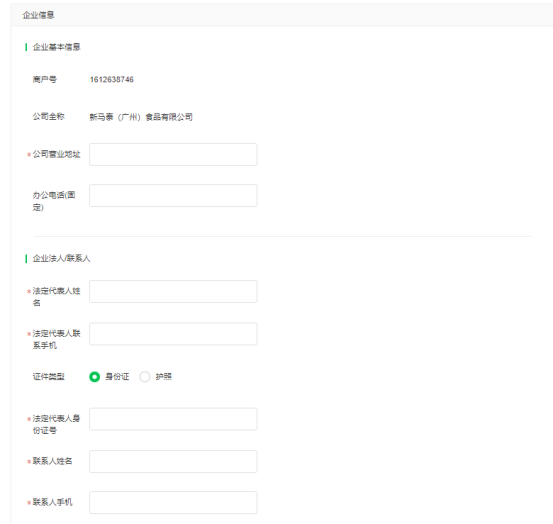This screenshot has height=524, width=553.
Task: Click the 公司全称 label
Action: (49, 116)
